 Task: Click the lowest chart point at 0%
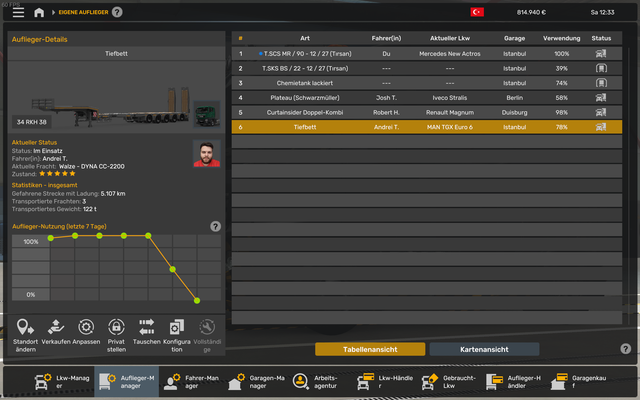197,301
